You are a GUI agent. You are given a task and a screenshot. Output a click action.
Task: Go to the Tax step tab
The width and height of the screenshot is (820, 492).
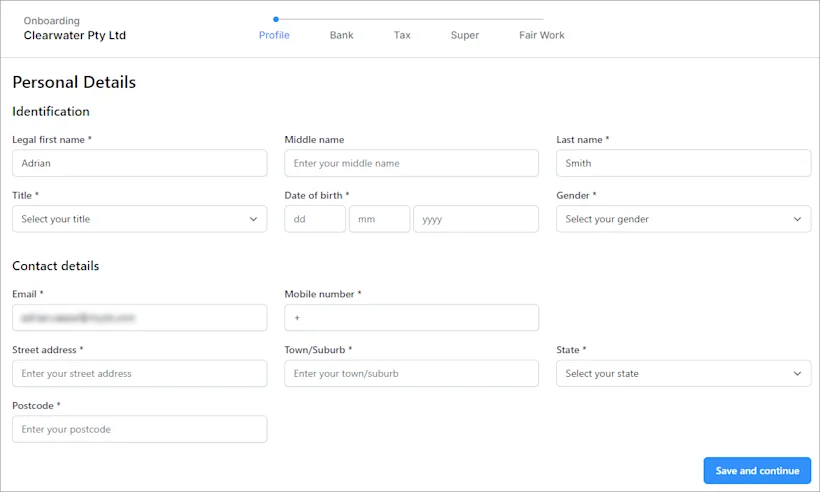[402, 35]
